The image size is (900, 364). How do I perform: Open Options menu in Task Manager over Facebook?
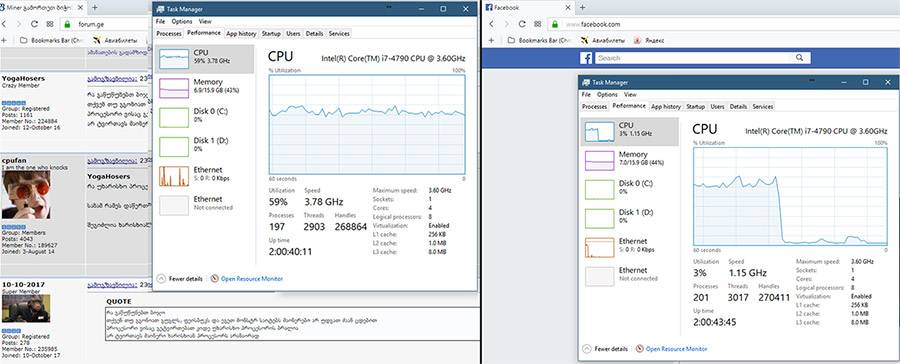coord(607,94)
